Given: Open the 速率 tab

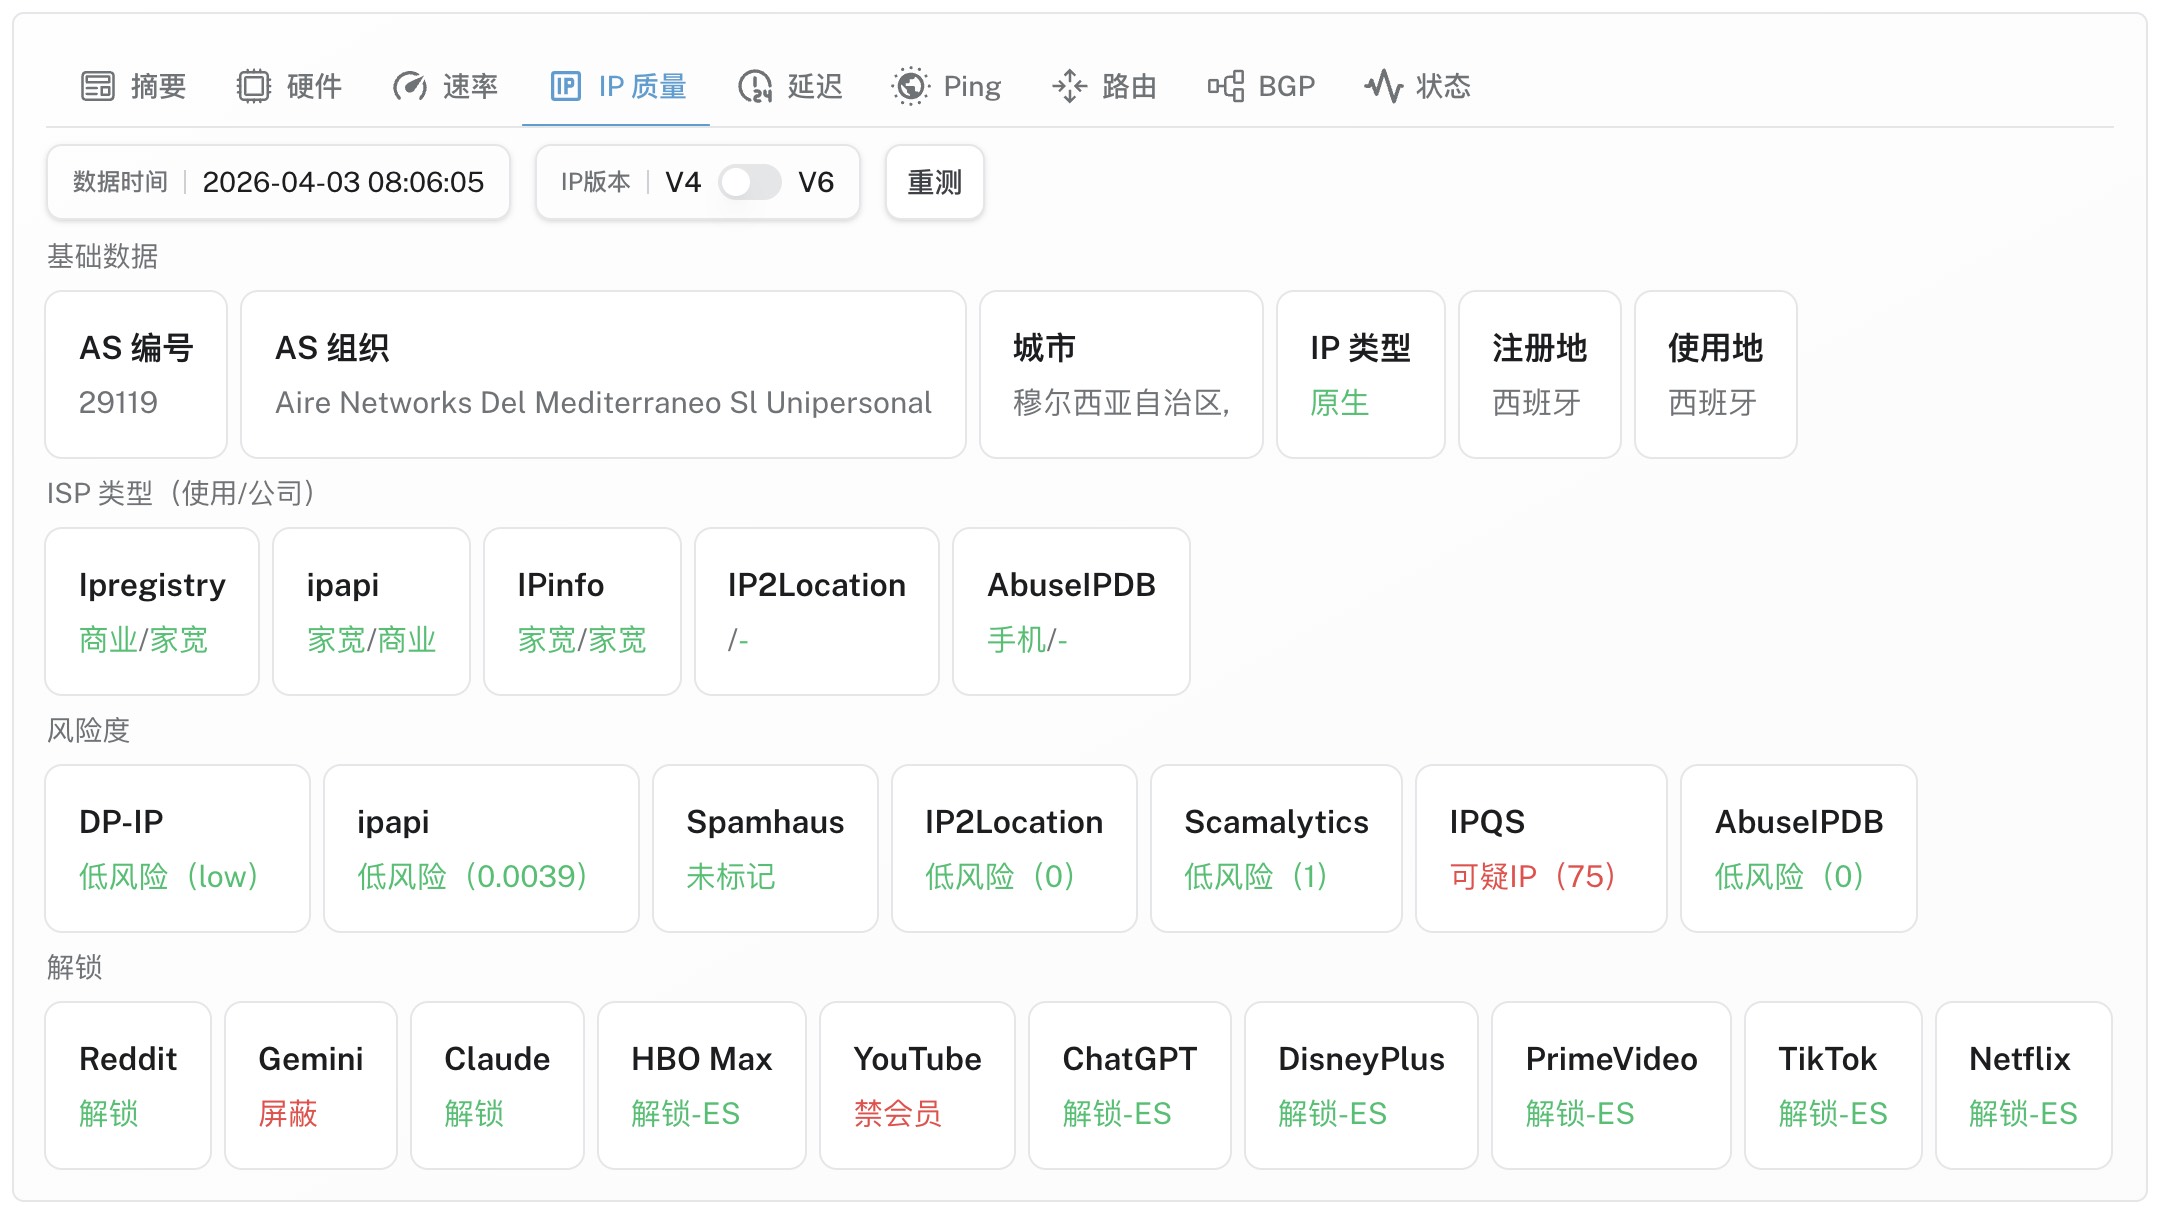Looking at the screenshot, I should [445, 86].
